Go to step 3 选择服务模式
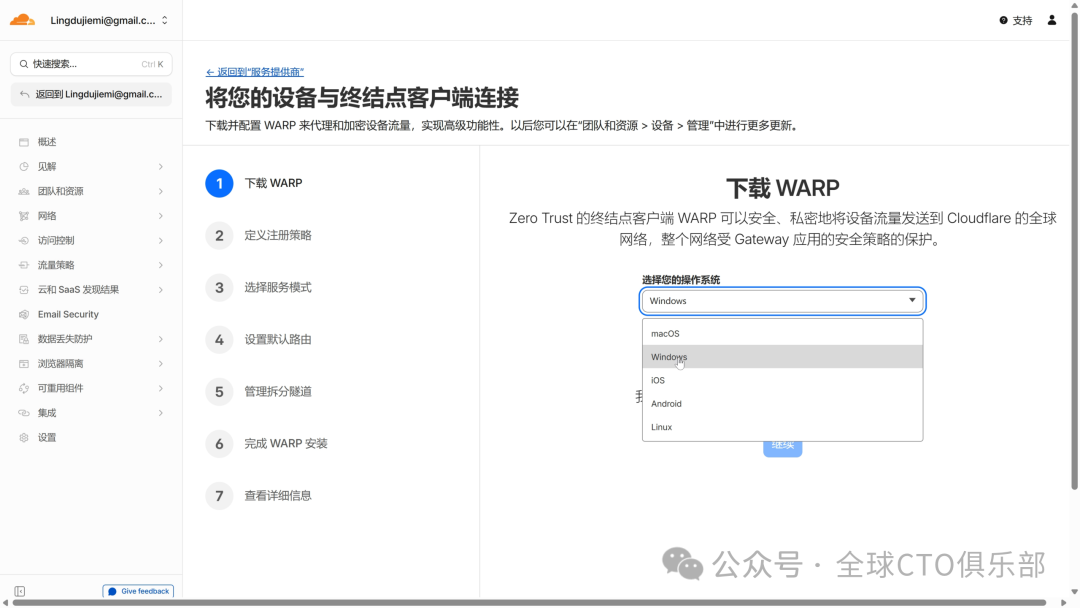The height and width of the screenshot is (608, 1080). [x=278, y=288]
